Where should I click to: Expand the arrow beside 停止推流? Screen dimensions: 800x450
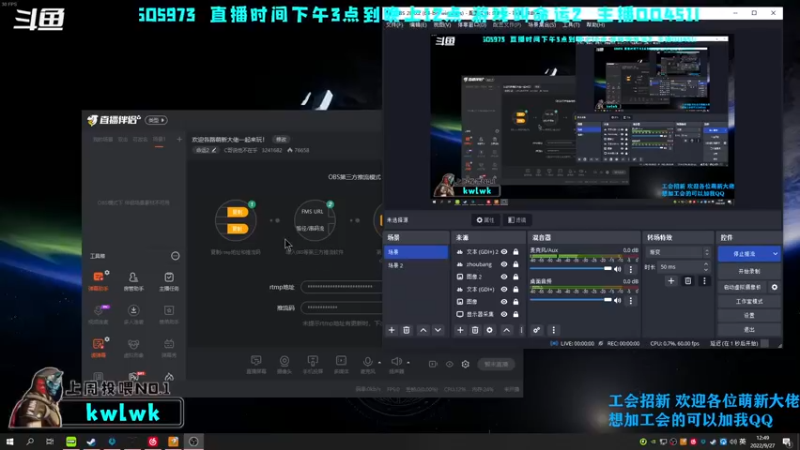pos(775,254)
